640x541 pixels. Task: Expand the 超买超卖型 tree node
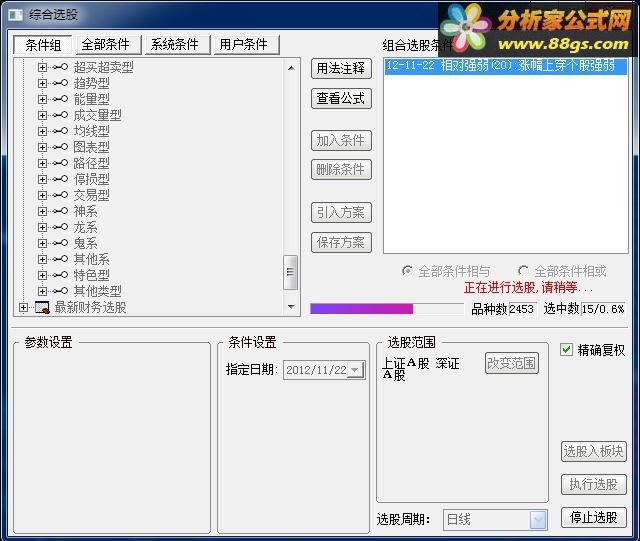point(42,67)
